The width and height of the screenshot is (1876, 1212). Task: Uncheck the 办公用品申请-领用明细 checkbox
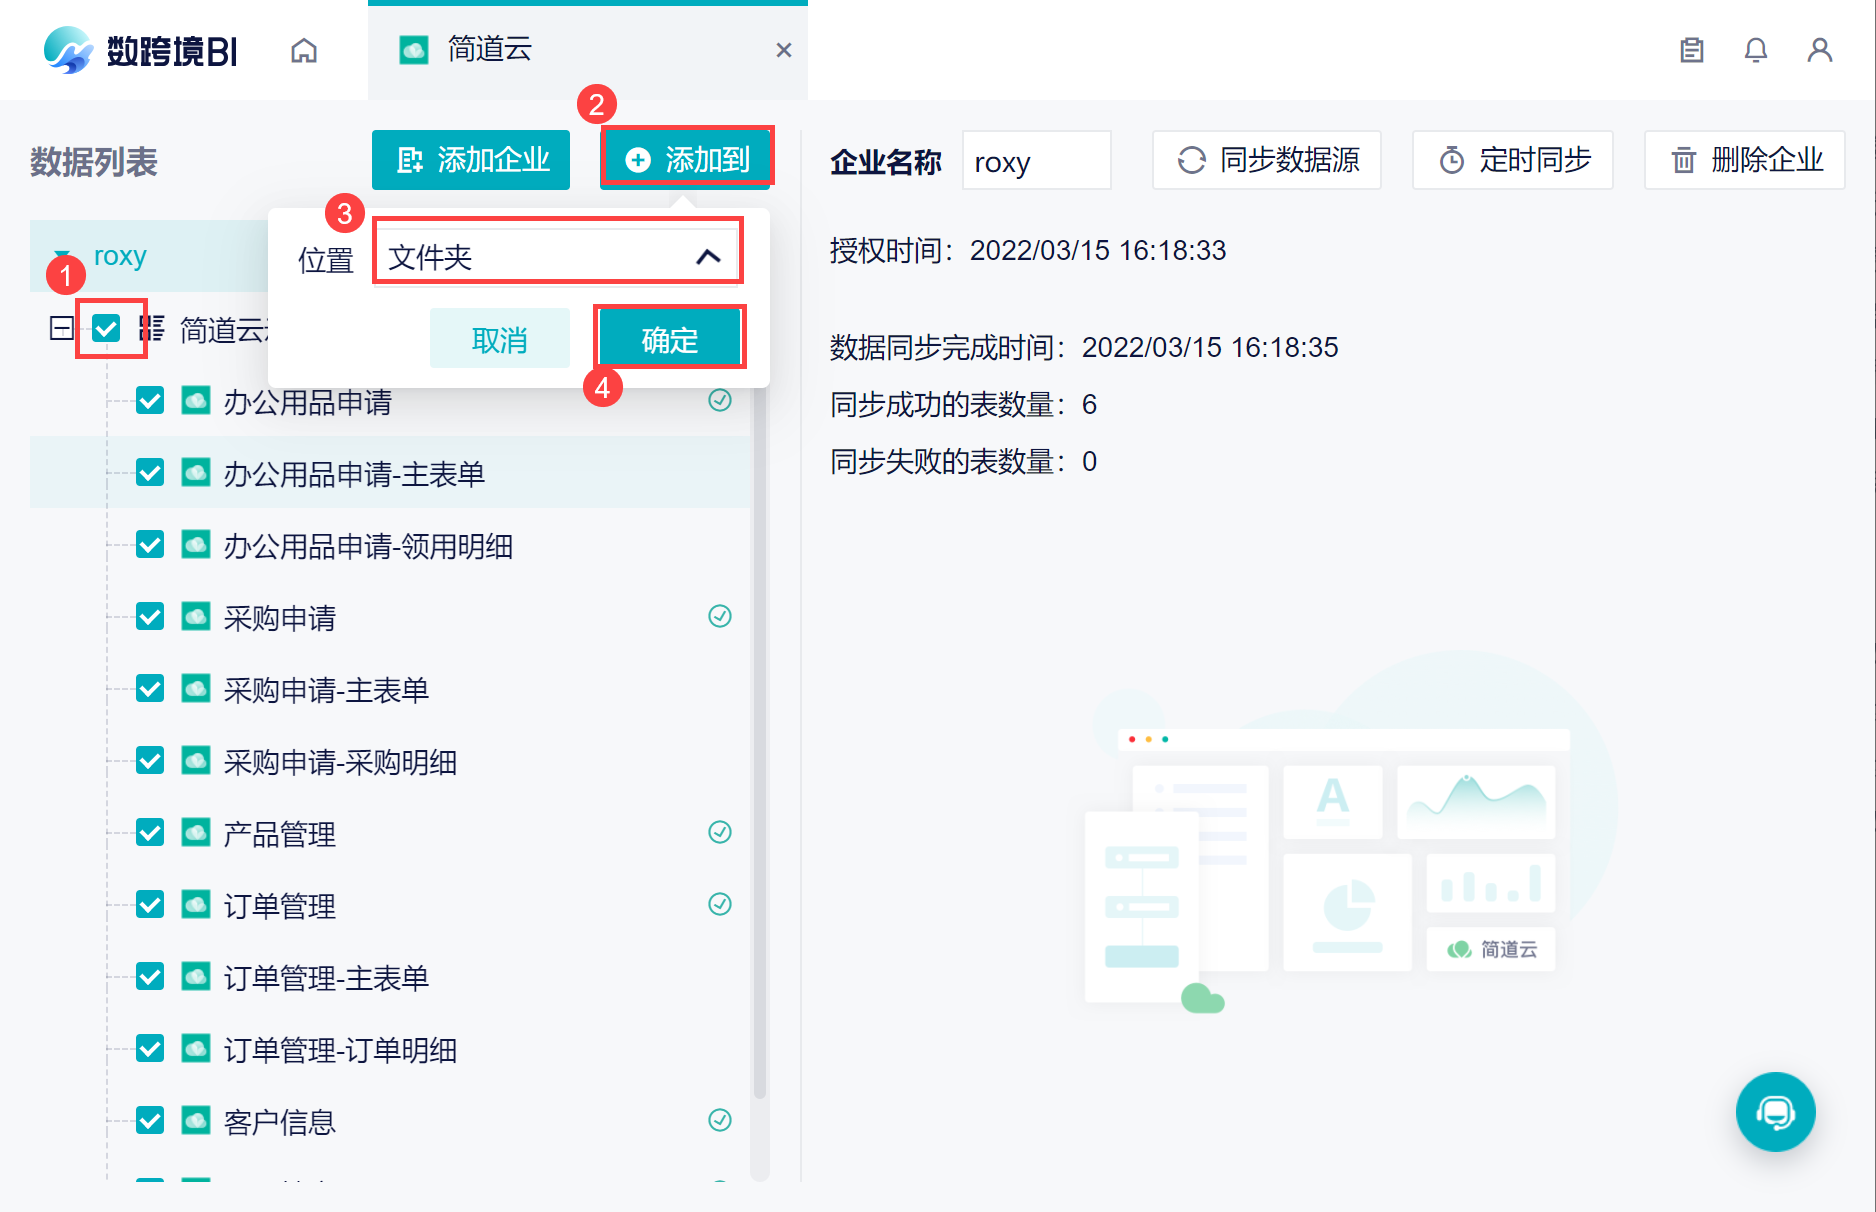point(150,546)
